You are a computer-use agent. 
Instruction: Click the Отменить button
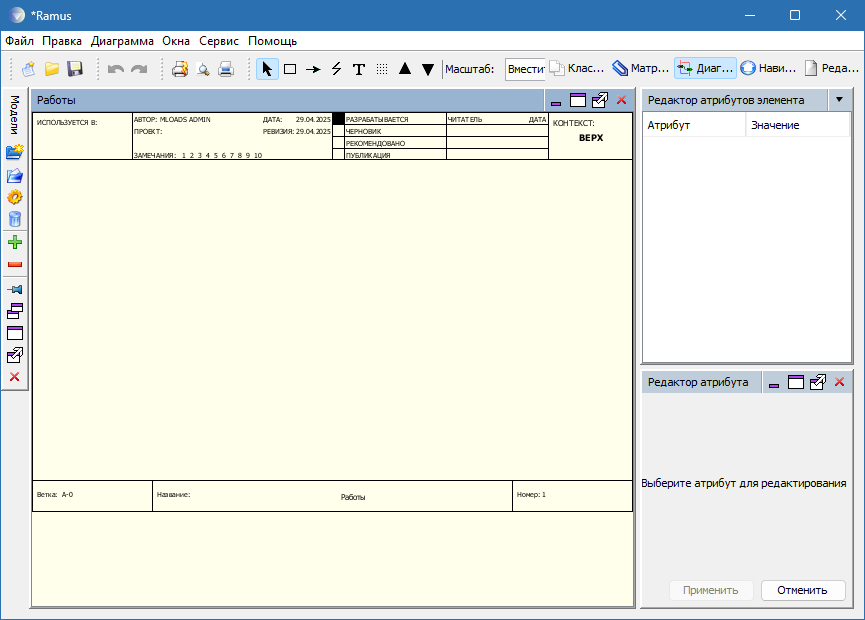(x=803, y=590)
